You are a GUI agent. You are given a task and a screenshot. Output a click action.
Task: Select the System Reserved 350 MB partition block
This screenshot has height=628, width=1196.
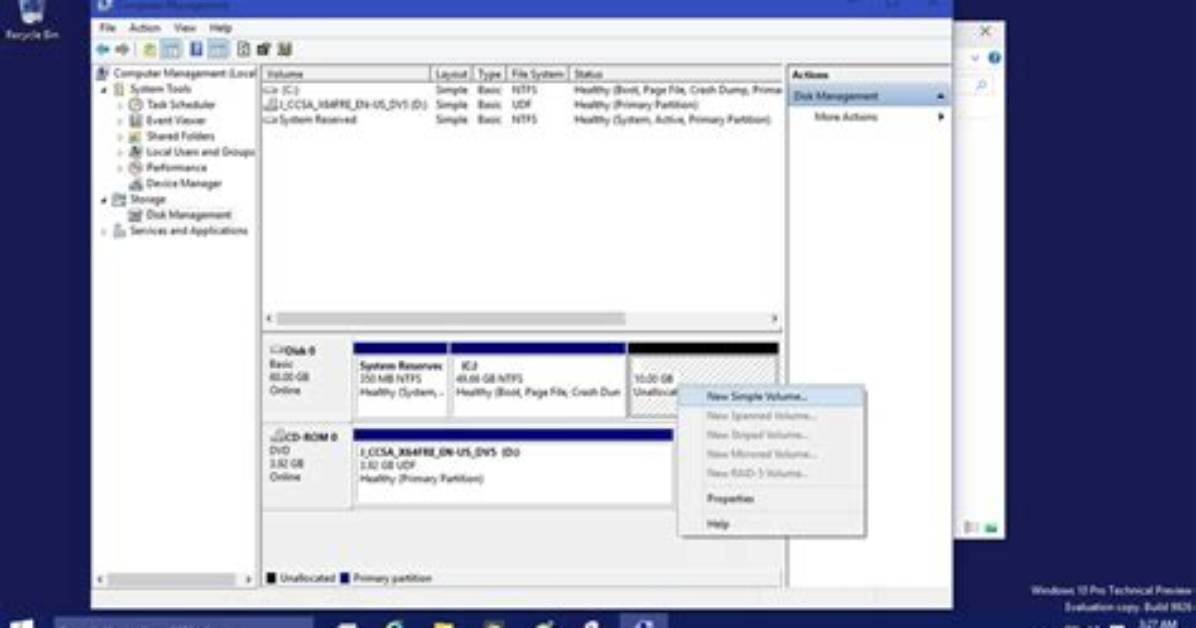click(x=400, y=380)
